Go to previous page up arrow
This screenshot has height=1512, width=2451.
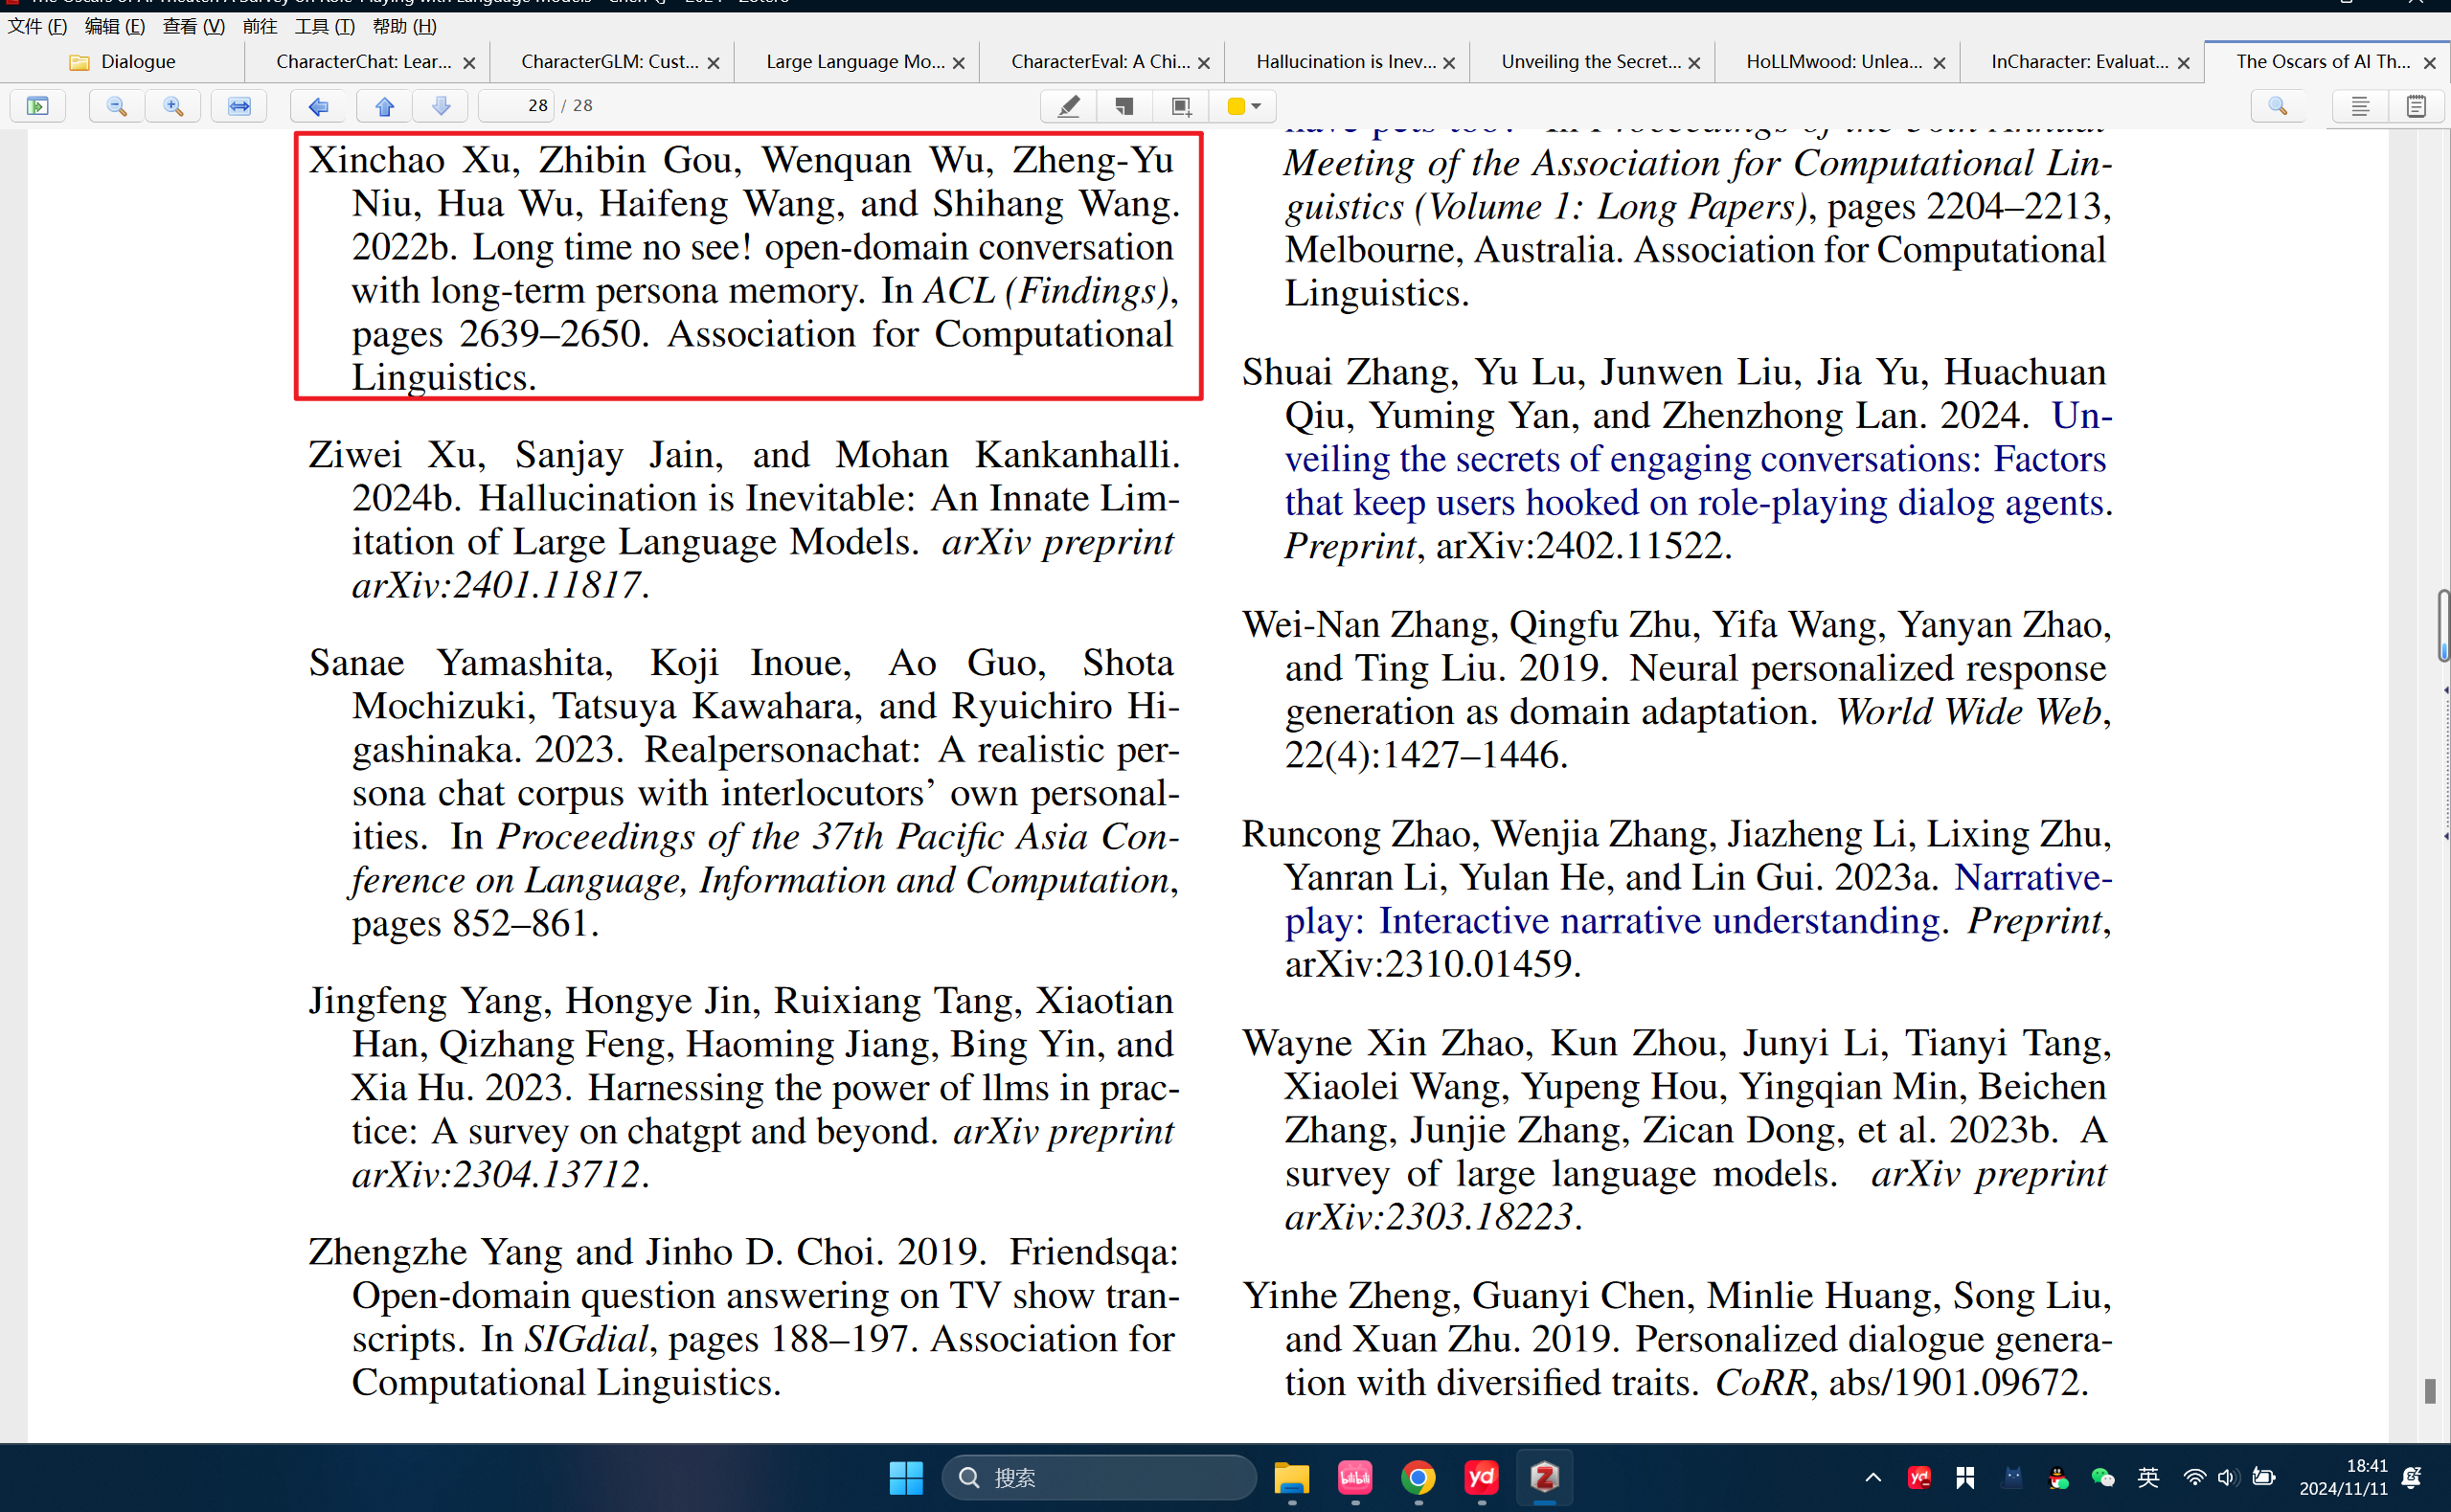pos(384,106)
